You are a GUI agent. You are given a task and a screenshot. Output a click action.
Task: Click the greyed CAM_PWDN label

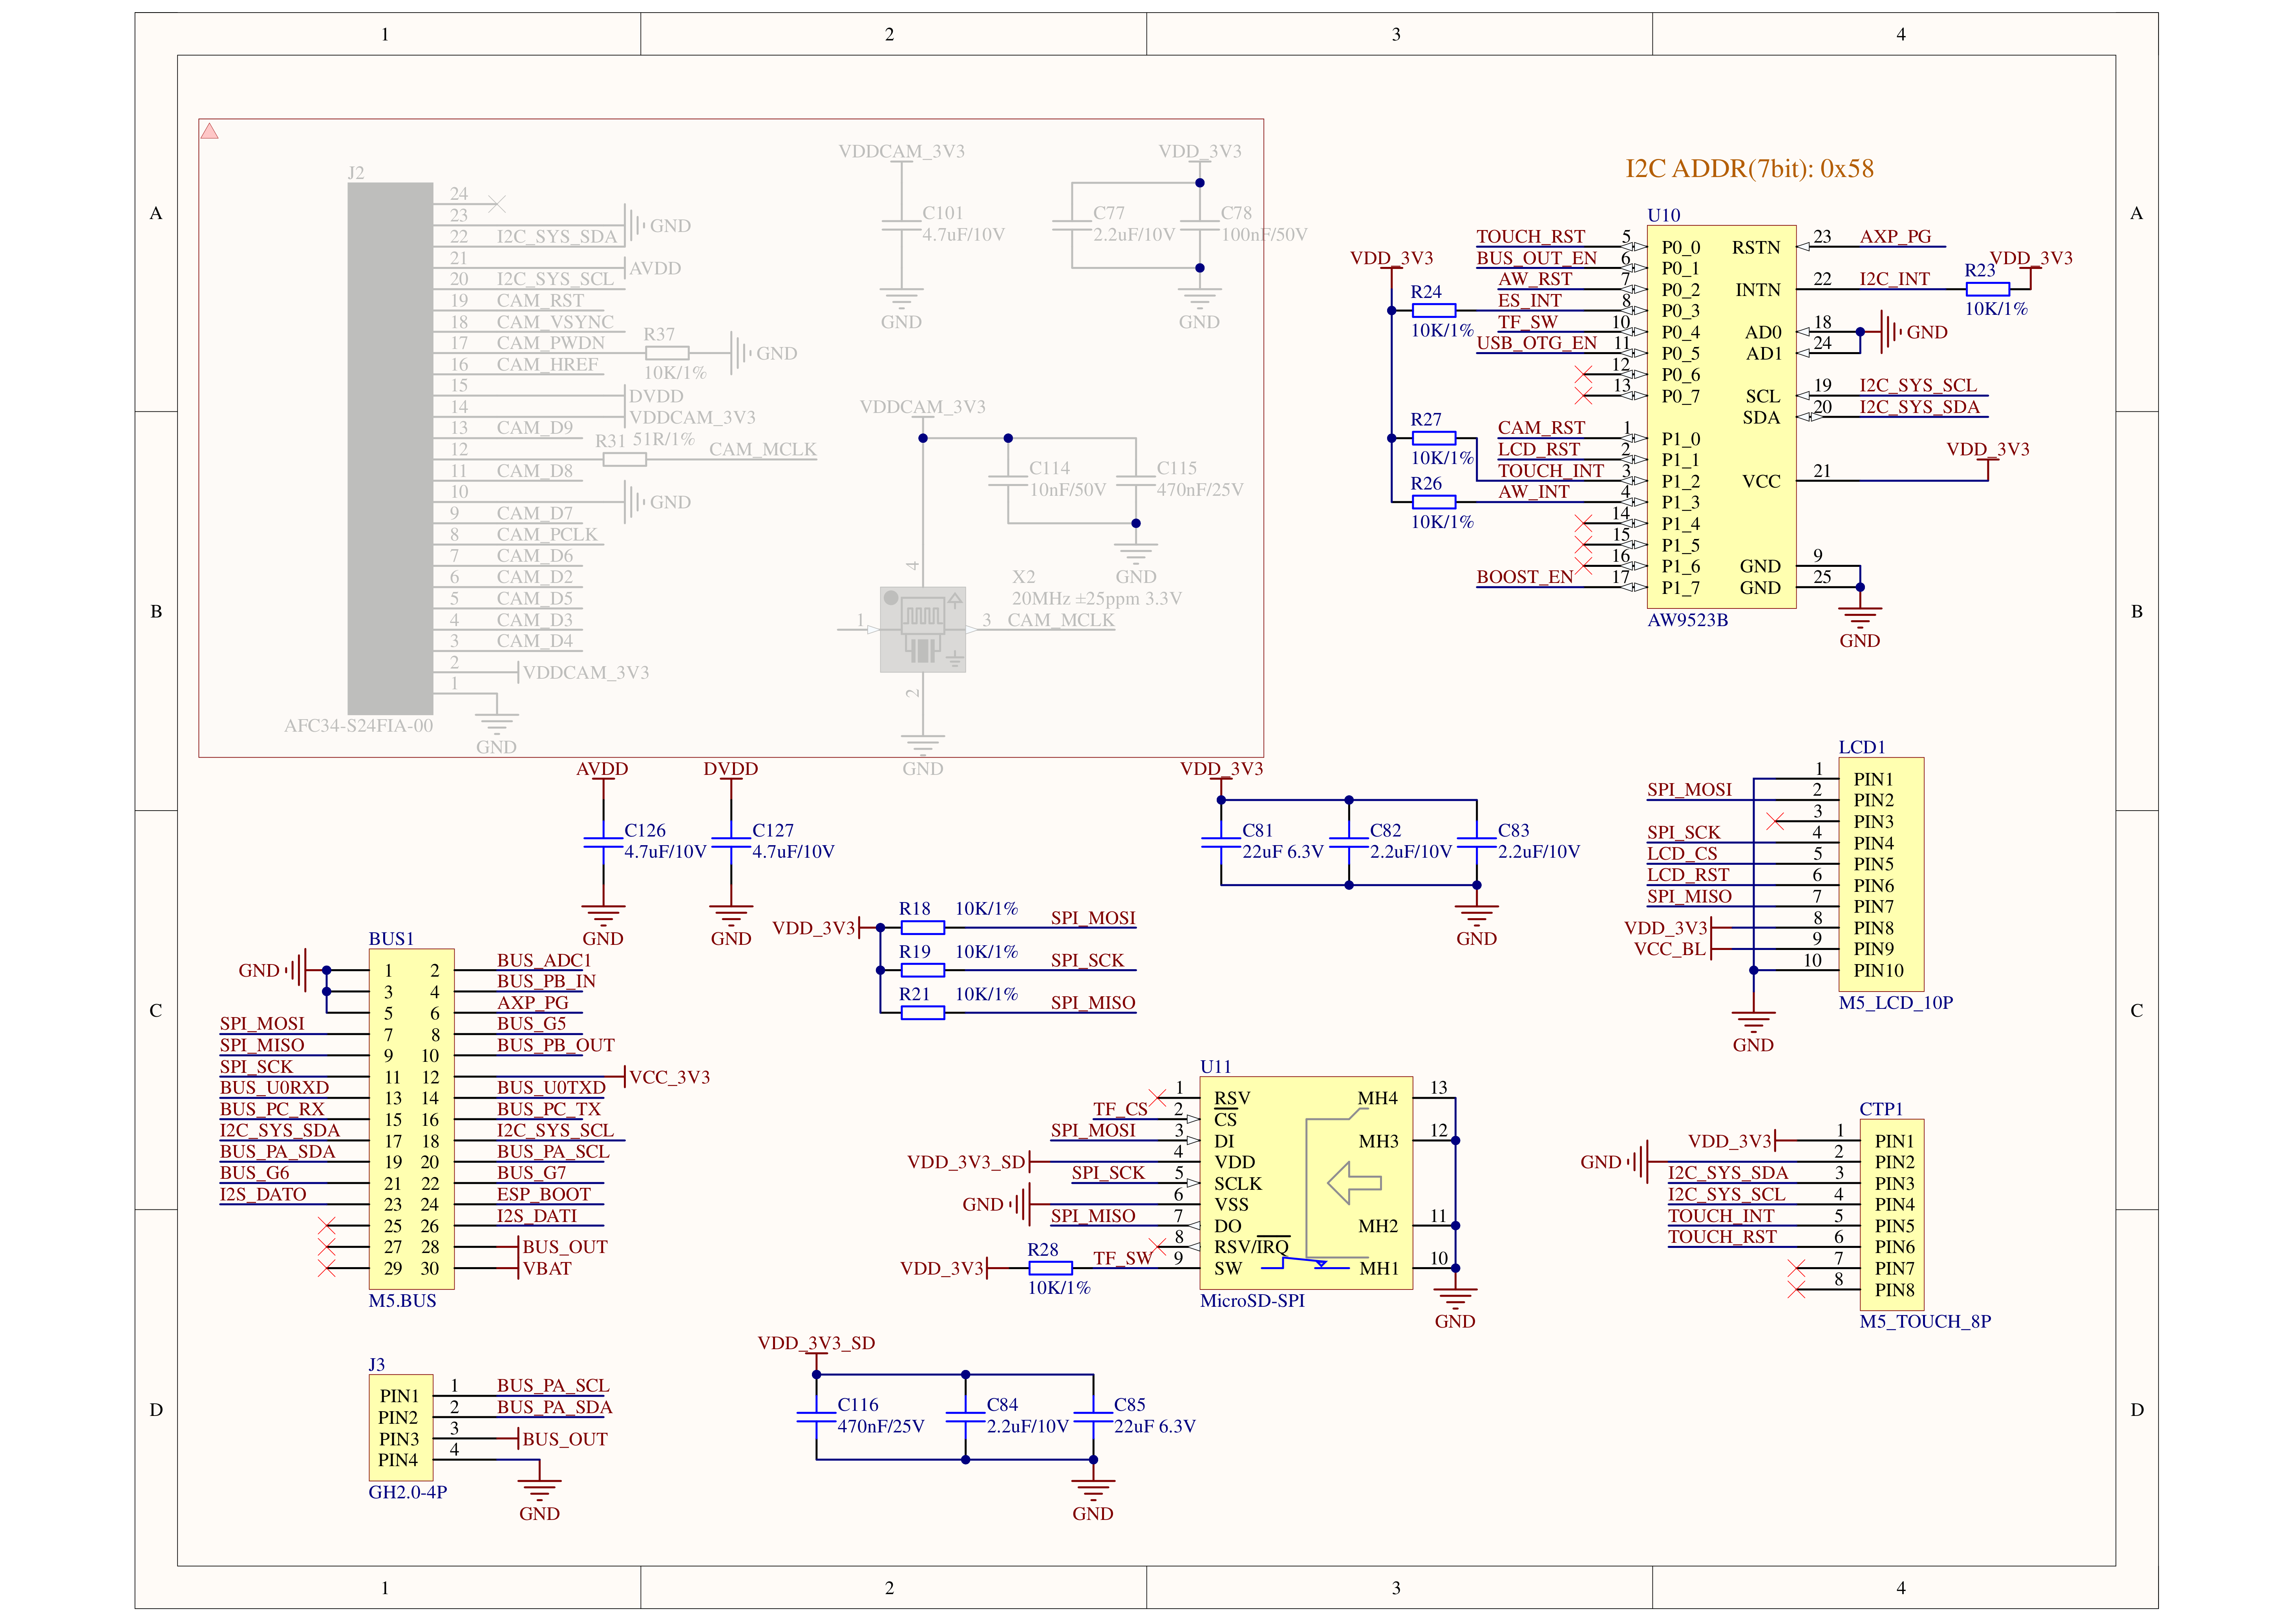point(550,343)
